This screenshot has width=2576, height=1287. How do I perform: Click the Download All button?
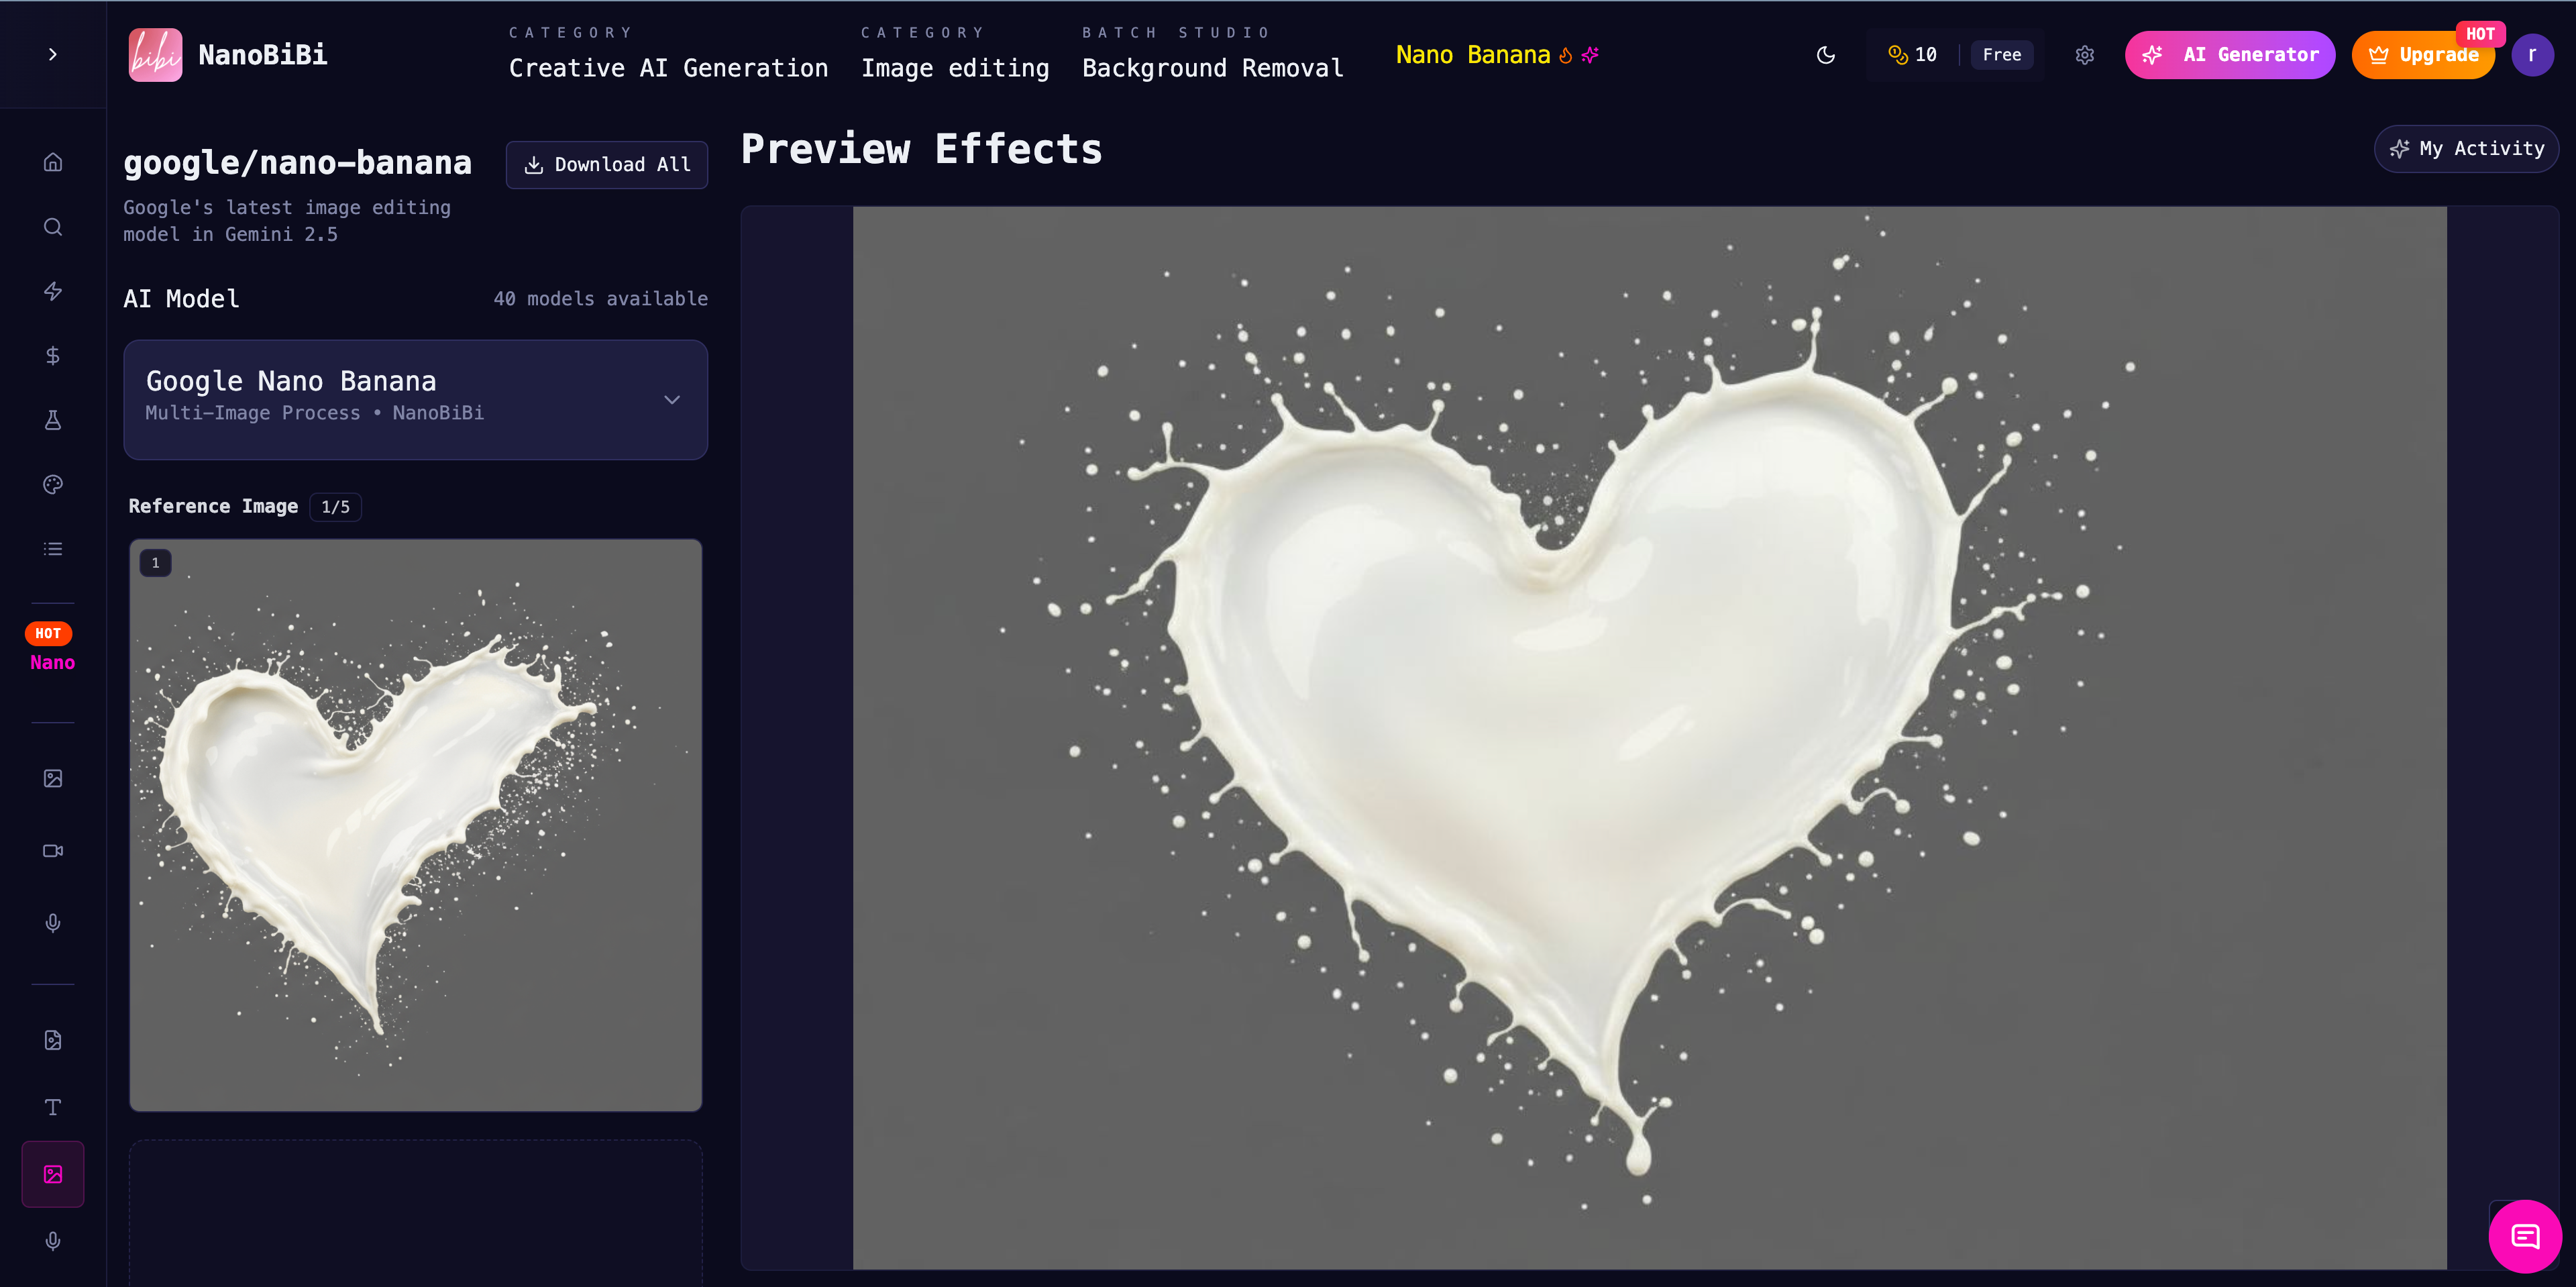tap(607, 165)
